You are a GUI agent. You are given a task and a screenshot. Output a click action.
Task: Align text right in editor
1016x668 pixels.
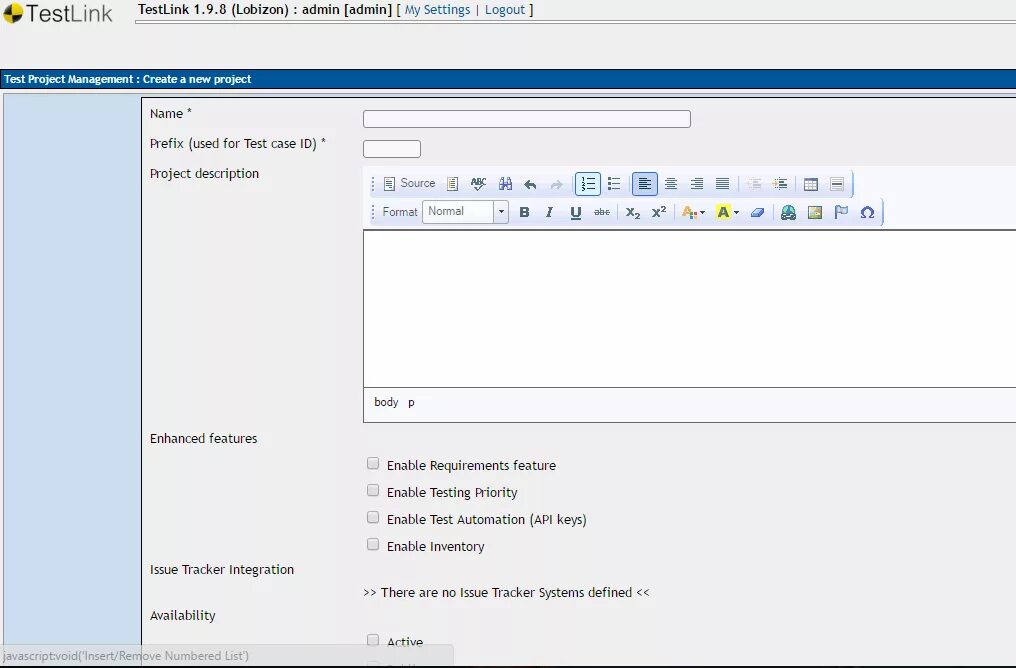697,184
